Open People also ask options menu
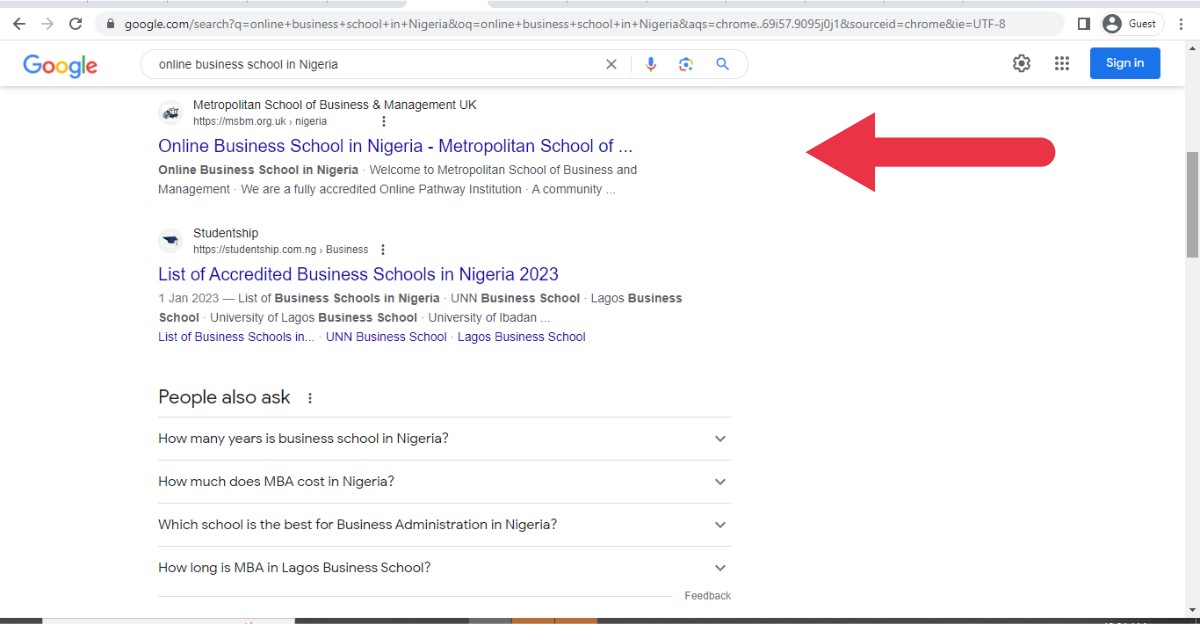The height and width of the screenshot is (628, 1200). 310,398
